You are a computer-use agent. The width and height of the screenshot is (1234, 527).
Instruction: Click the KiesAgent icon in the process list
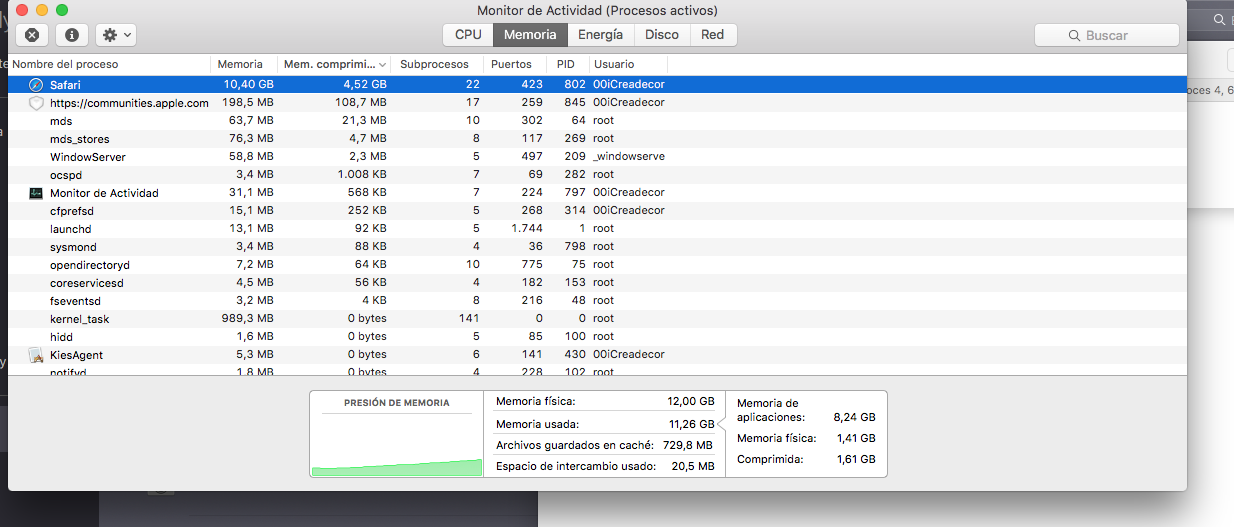(36, 355)
